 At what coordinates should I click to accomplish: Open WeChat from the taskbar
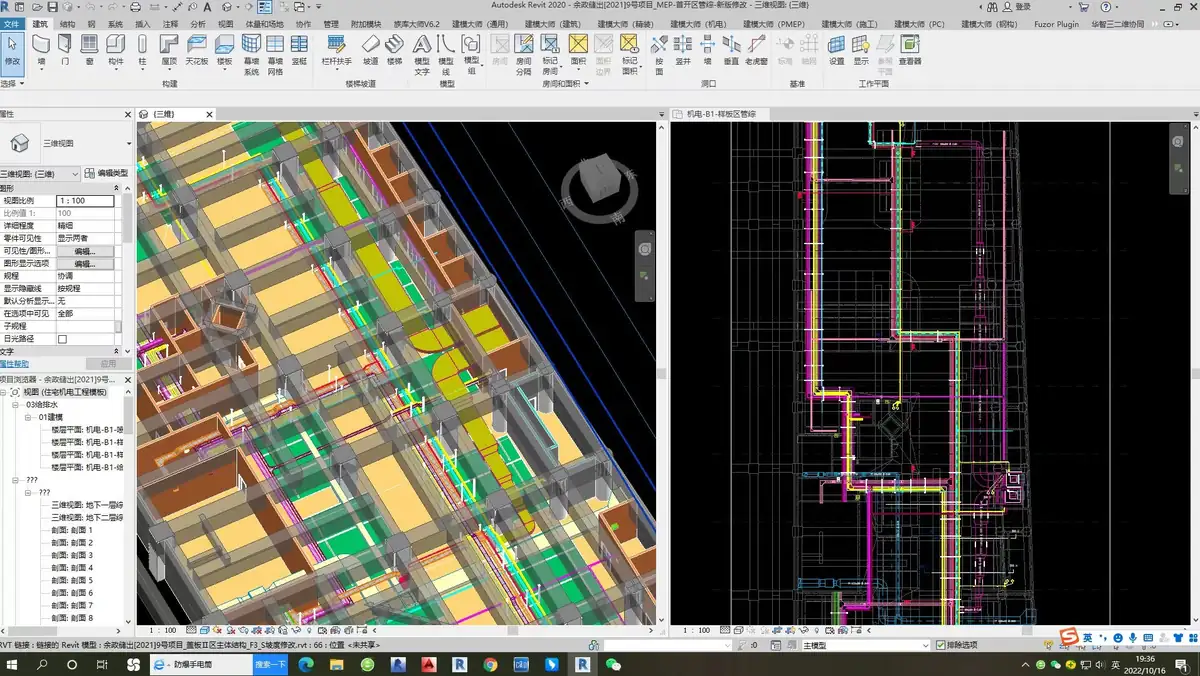click(x=613, y=664)
